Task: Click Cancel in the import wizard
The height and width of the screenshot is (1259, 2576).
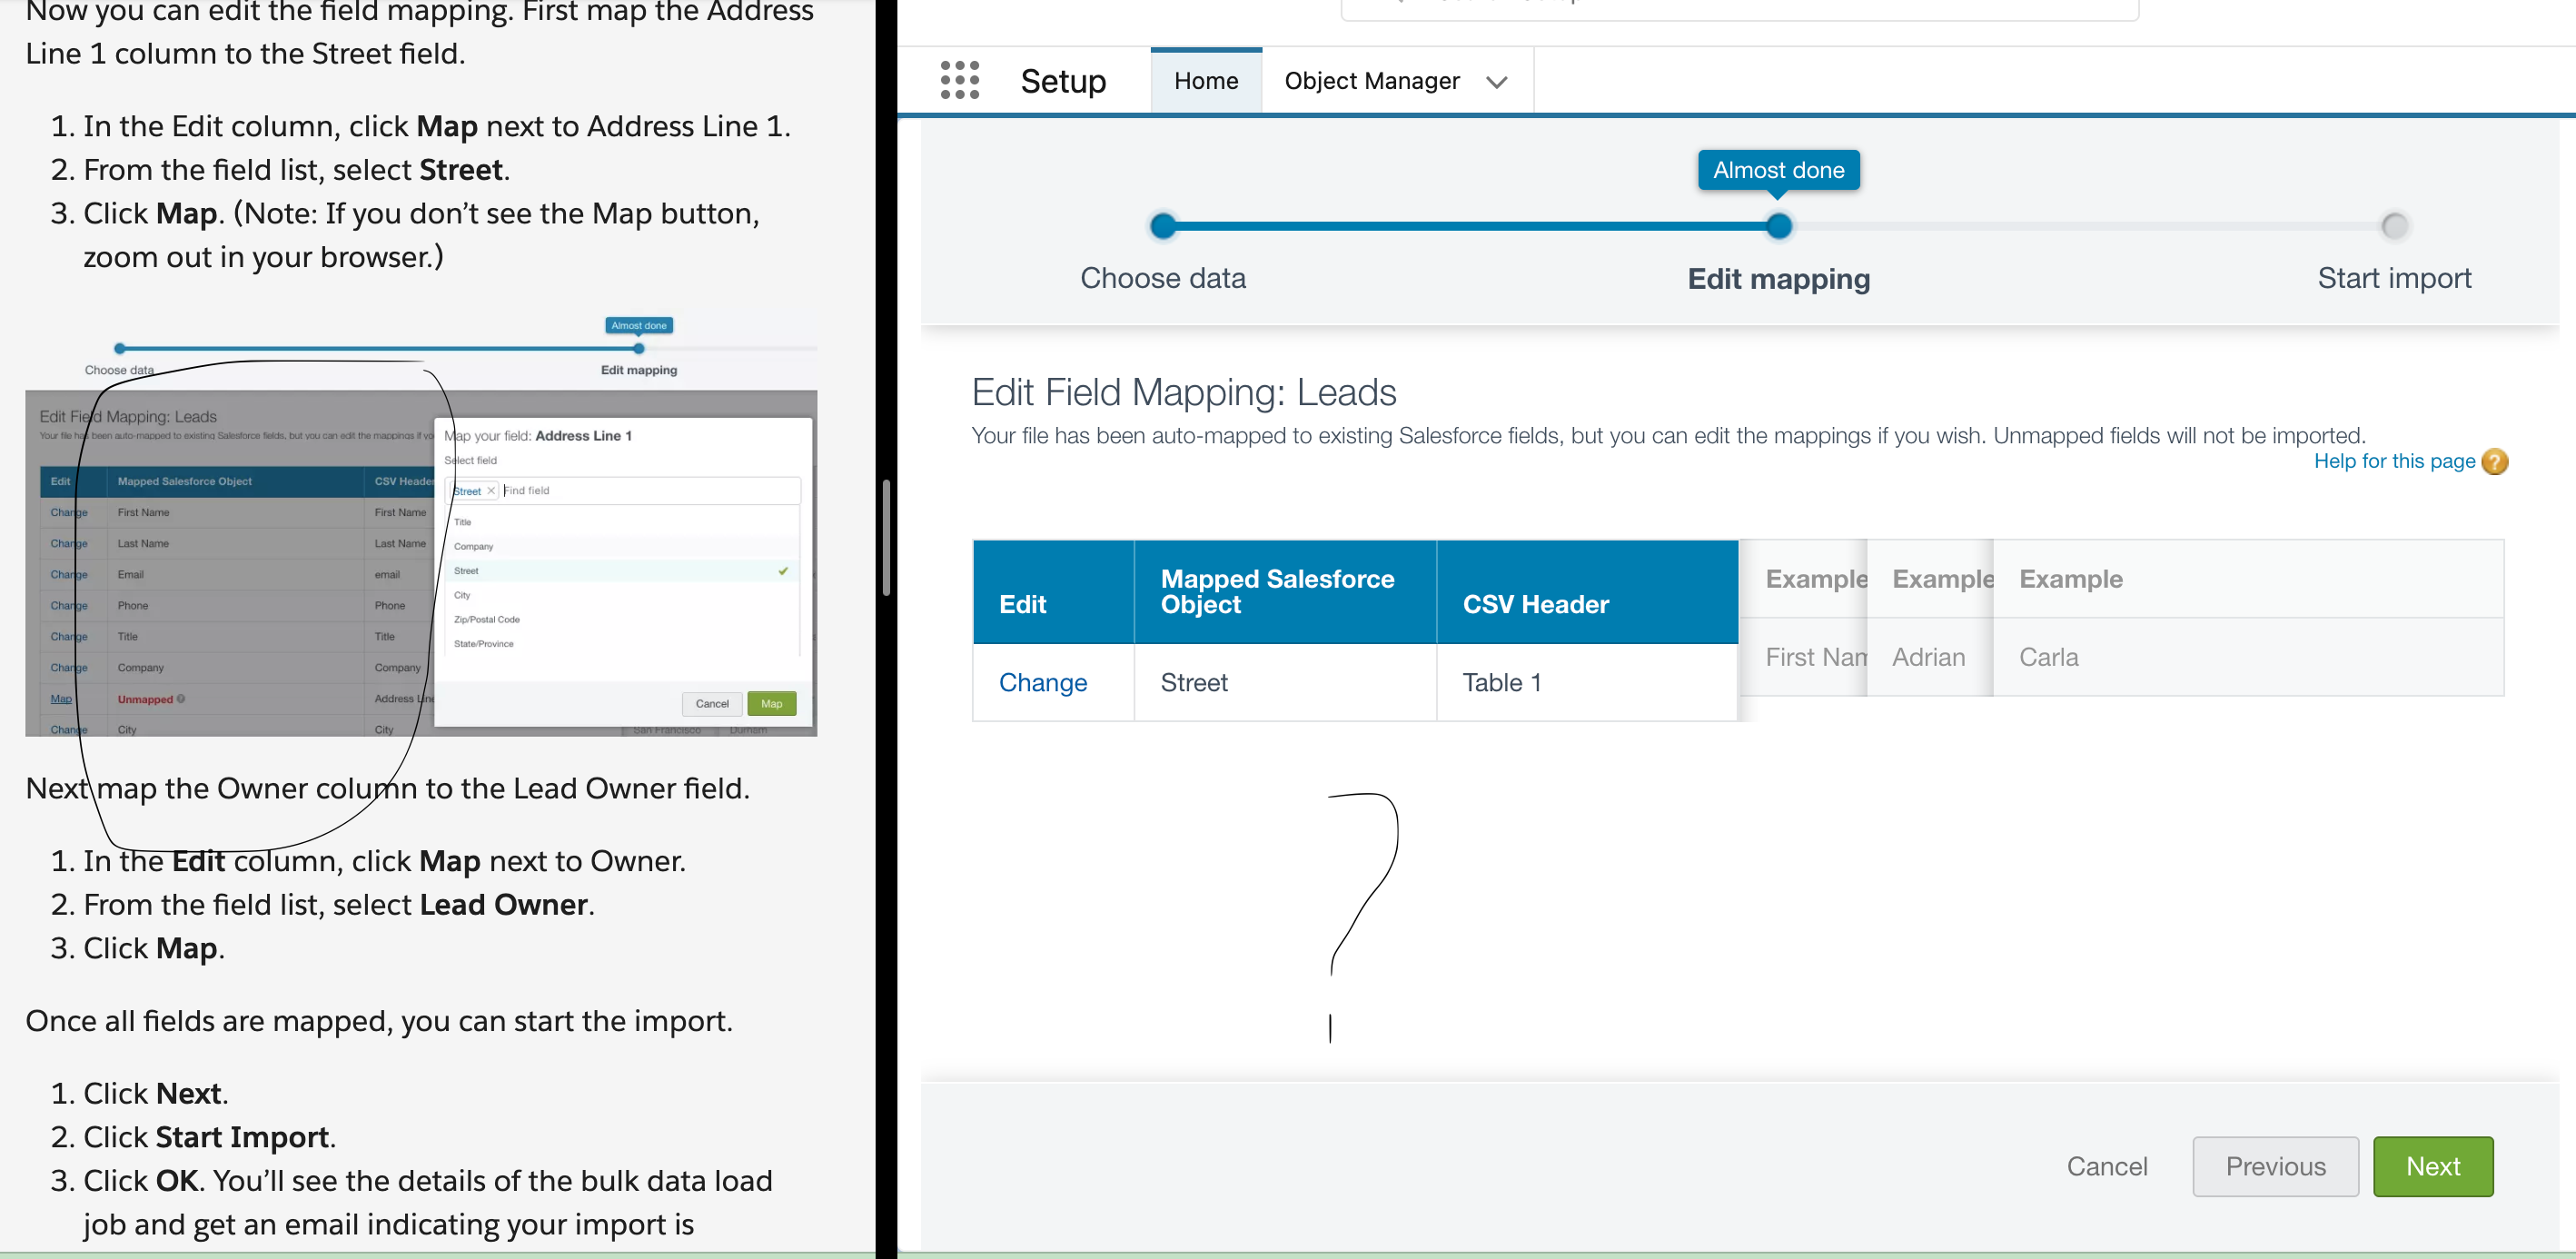Action: [2106, 1166]
